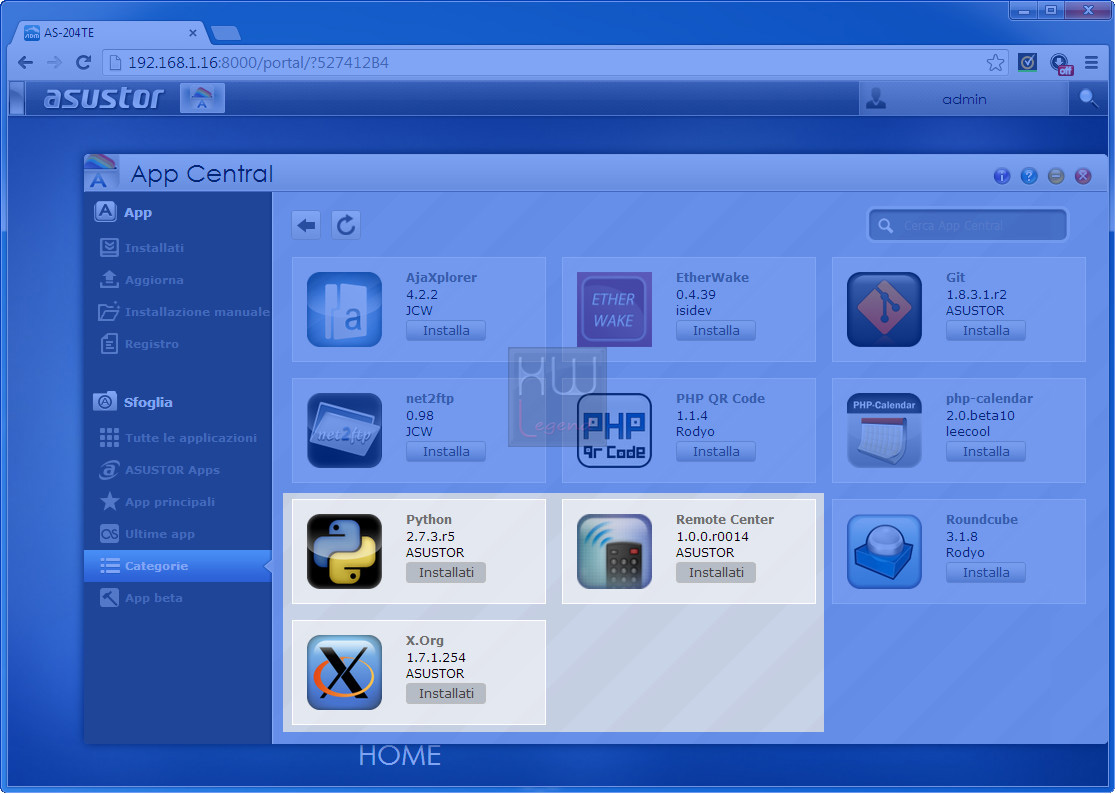Screen dimensions: 1116x794
Task: Reload the browser page
Action: [x=83, y=63]
